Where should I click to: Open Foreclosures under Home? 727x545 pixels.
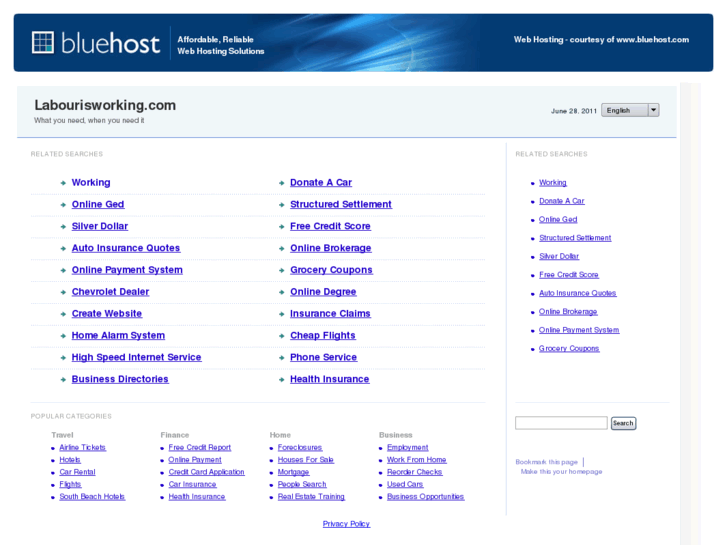300,448
